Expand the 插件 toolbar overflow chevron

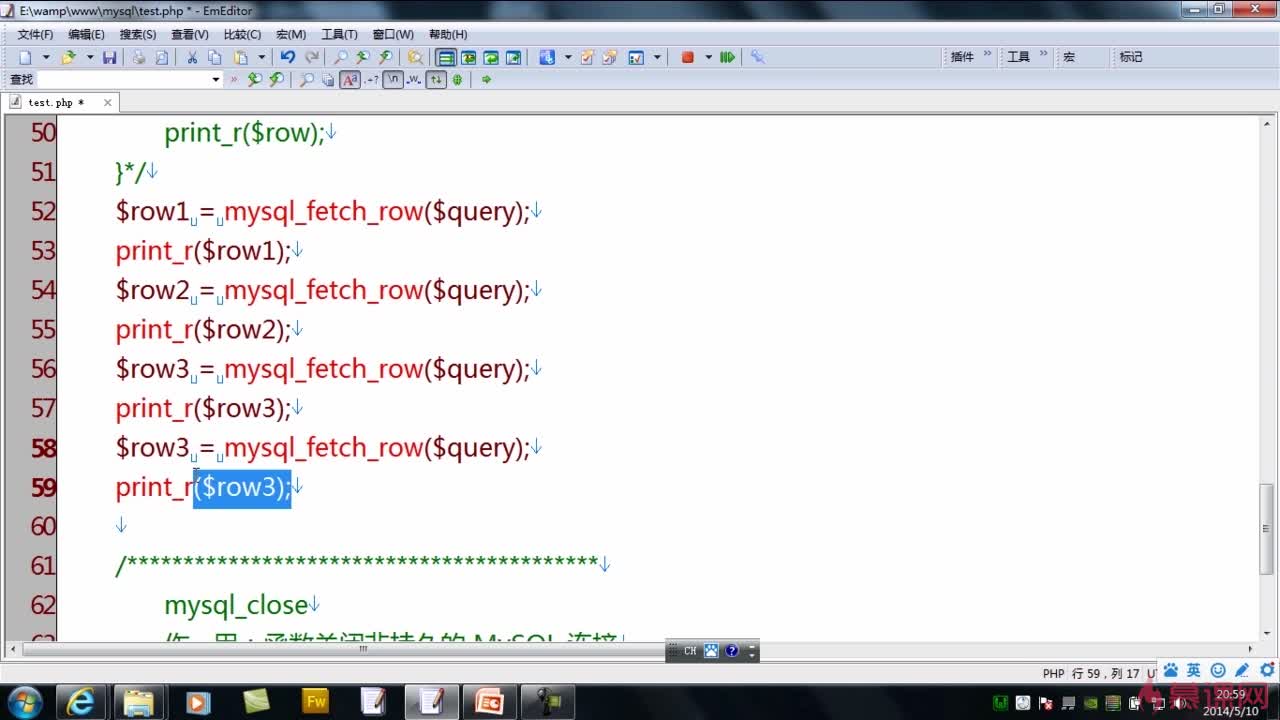click(x=988, y=55)
